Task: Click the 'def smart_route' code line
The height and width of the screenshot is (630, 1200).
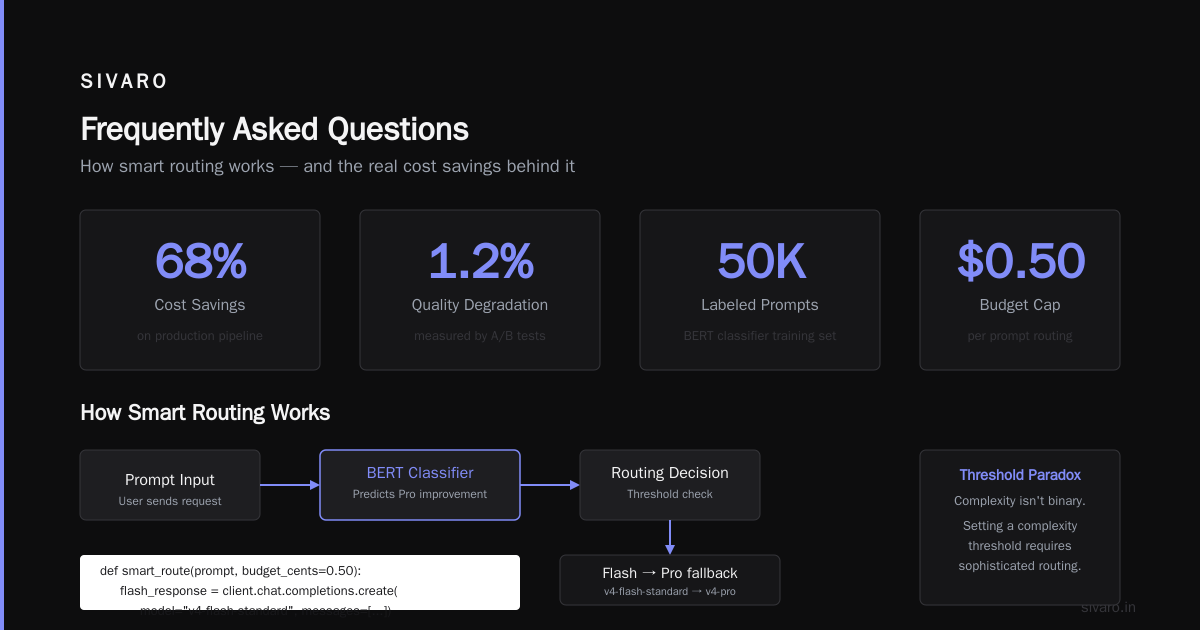Action: (229, 571)
